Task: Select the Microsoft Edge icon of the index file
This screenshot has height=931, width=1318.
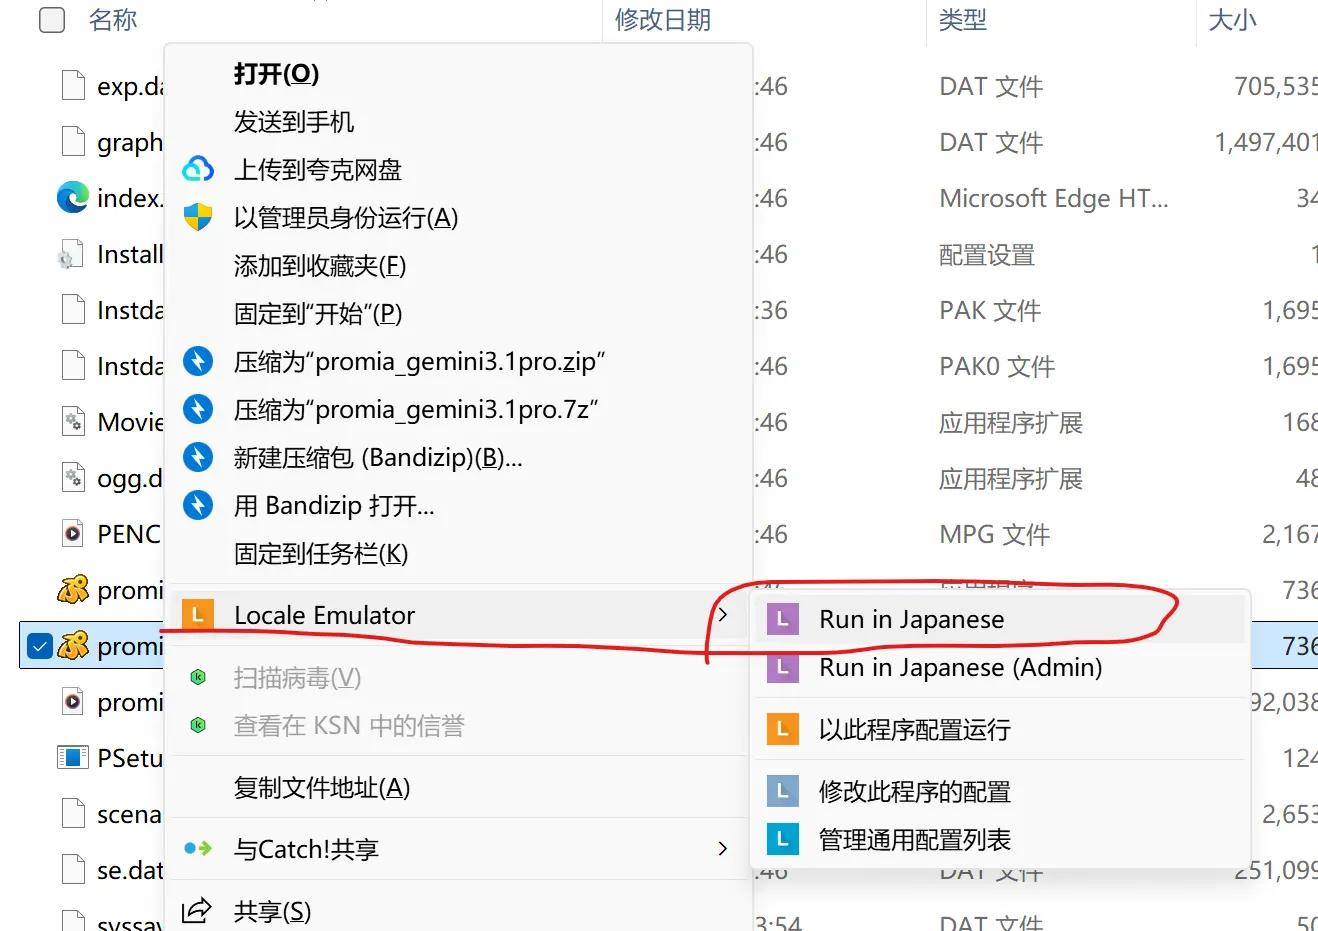Action: (73, 198)
